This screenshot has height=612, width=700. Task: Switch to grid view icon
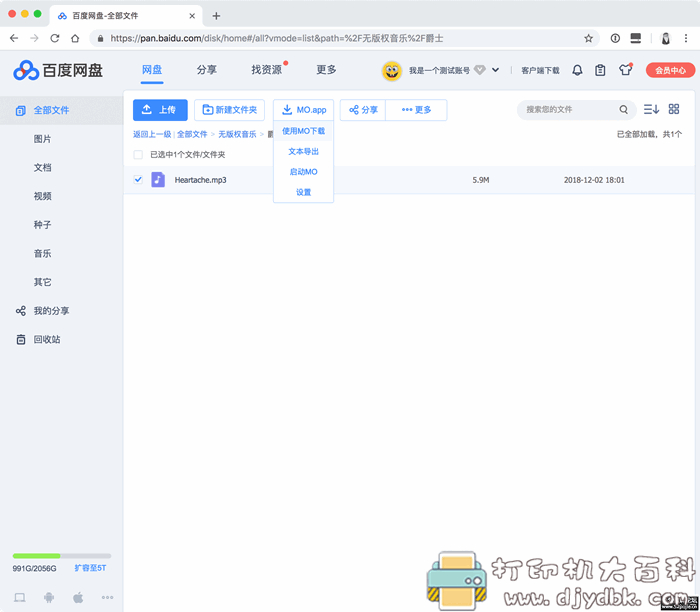click(x=674, y=109)
